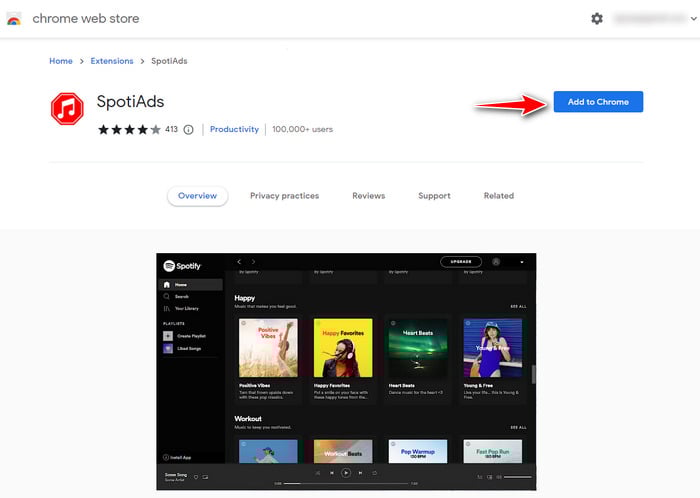Screen dimensions: 700x498
Task: Open Your Library in Spotify sidebar
Action: coord(181,308)
